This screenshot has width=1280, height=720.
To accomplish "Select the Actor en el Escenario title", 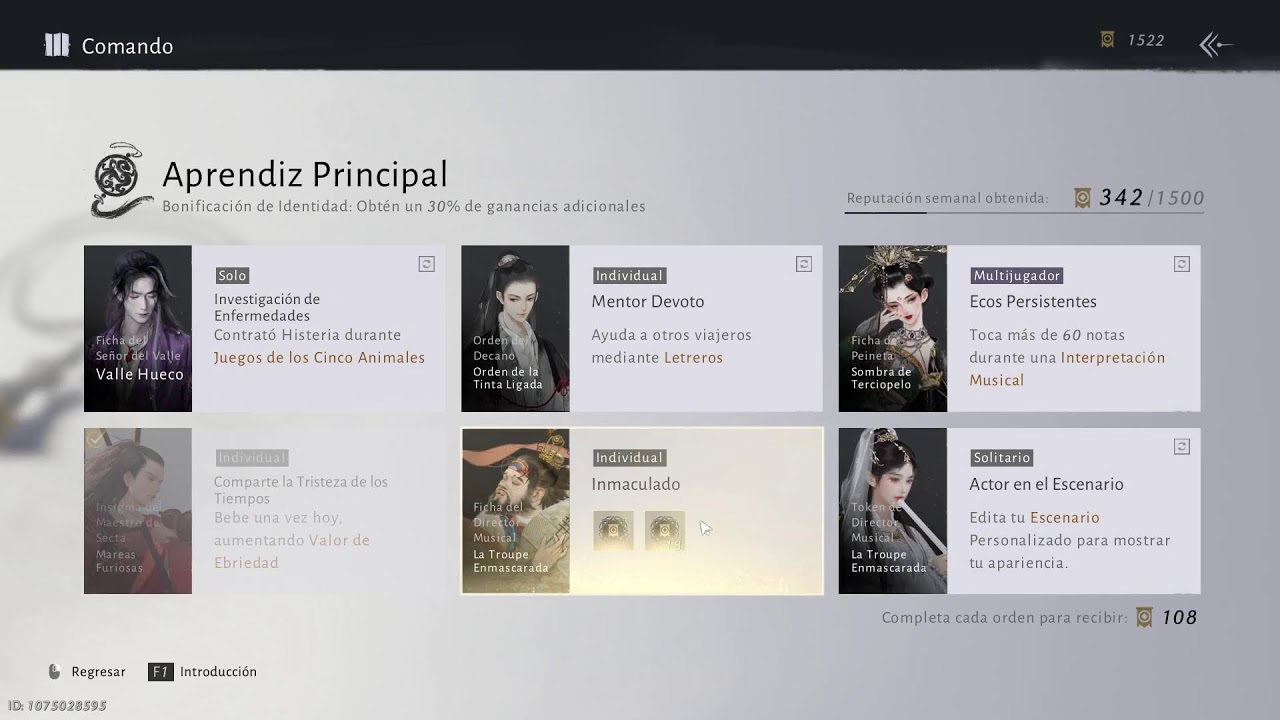I will point(1046,484).
